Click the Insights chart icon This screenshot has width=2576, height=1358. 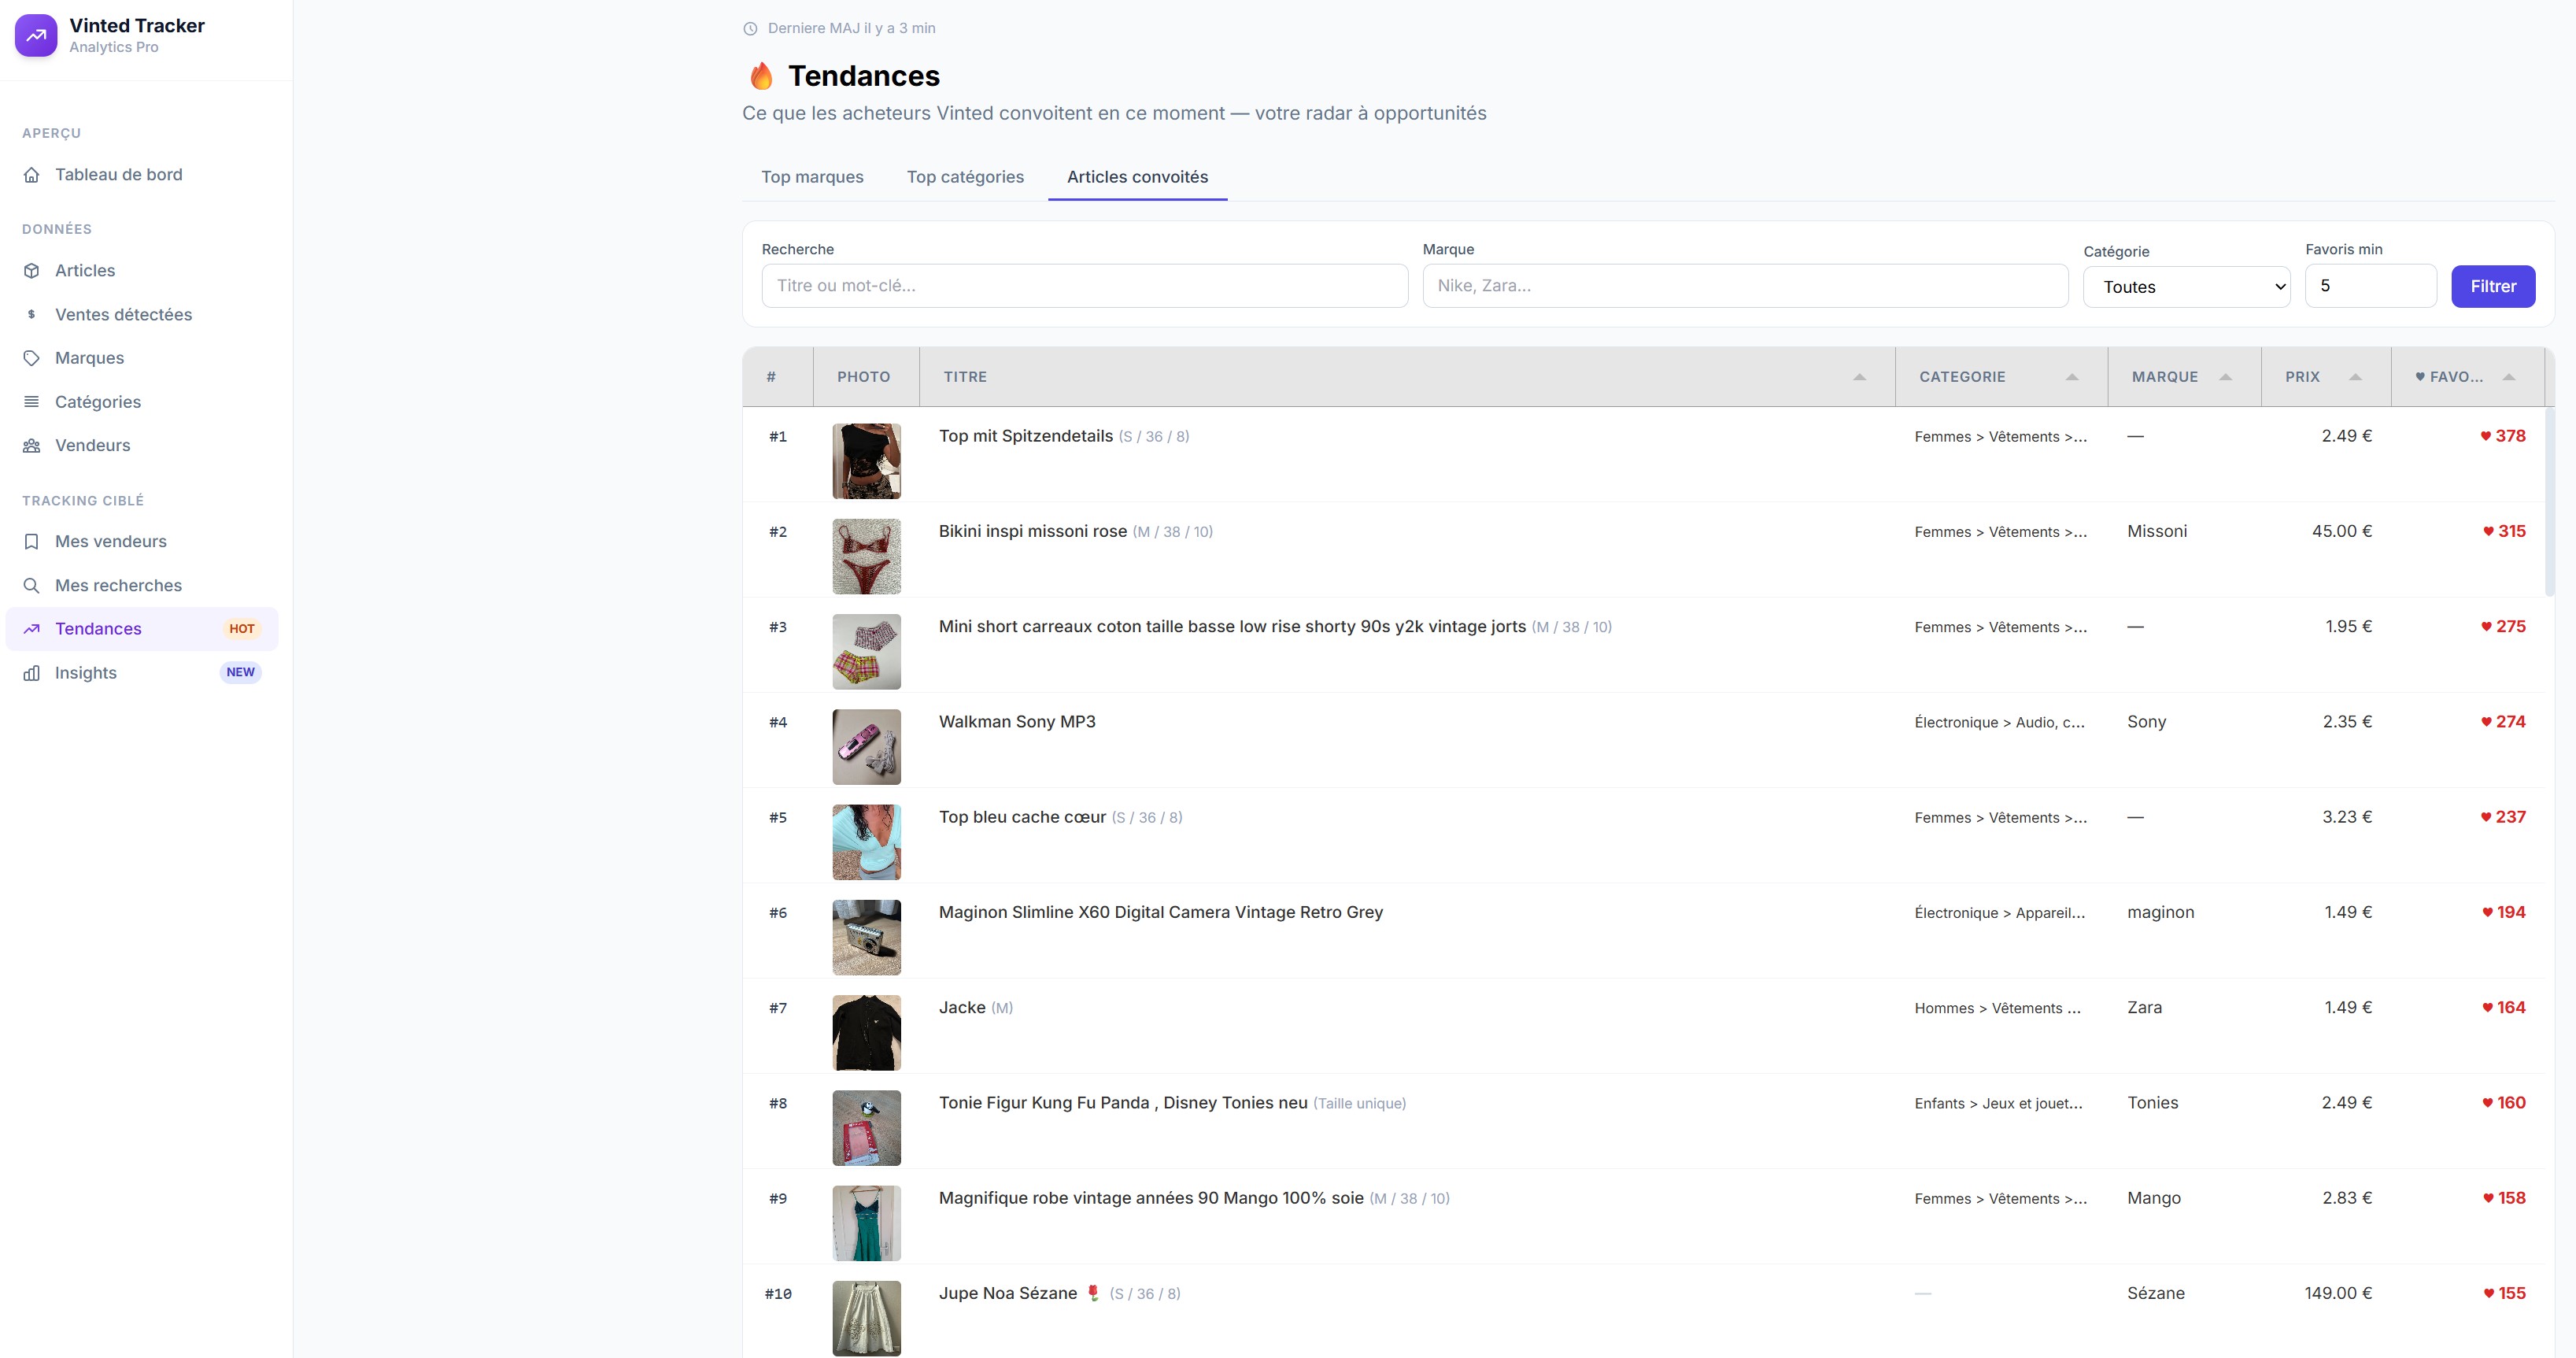32,673
